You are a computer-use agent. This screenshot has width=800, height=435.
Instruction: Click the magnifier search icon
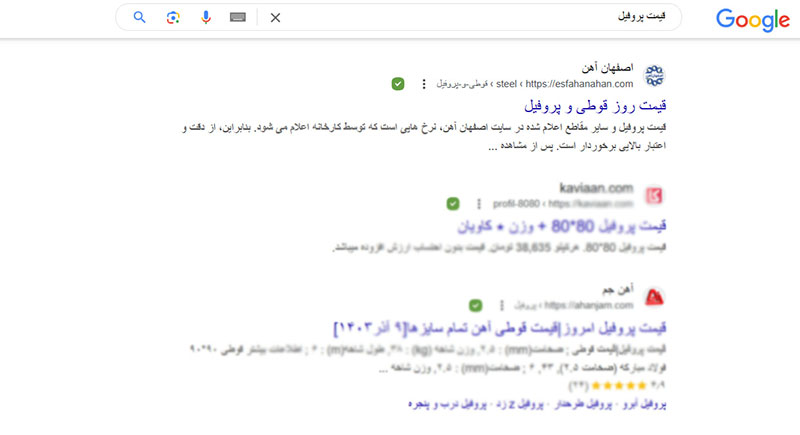coord(139,17)
